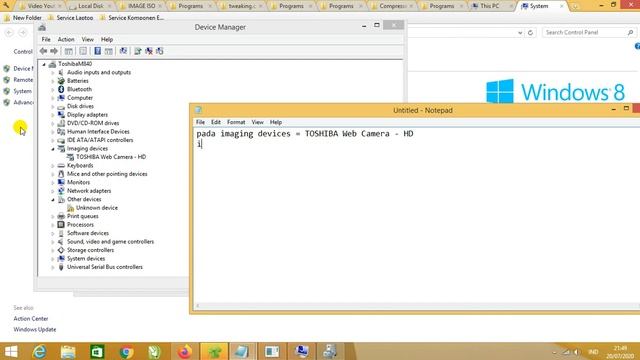
Task: Click the Notepad horizontal scrollbar
Action: (416, 306)
